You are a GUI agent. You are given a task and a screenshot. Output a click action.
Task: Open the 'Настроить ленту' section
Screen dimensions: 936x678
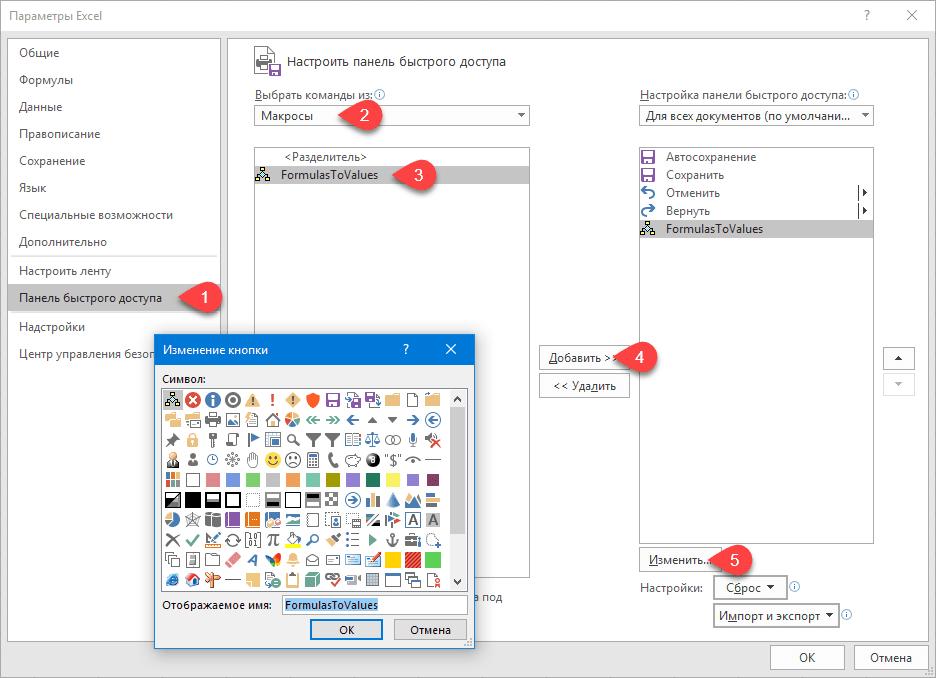point(65,271)
